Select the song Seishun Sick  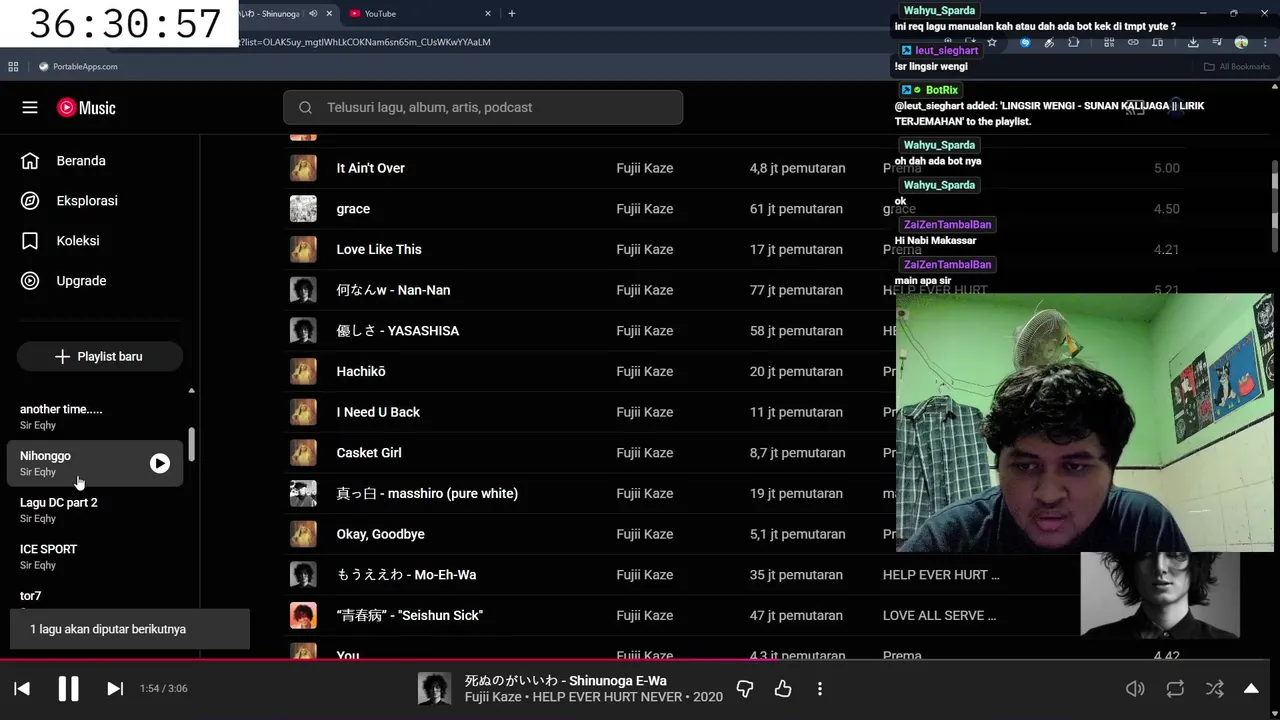pos(410,615)
